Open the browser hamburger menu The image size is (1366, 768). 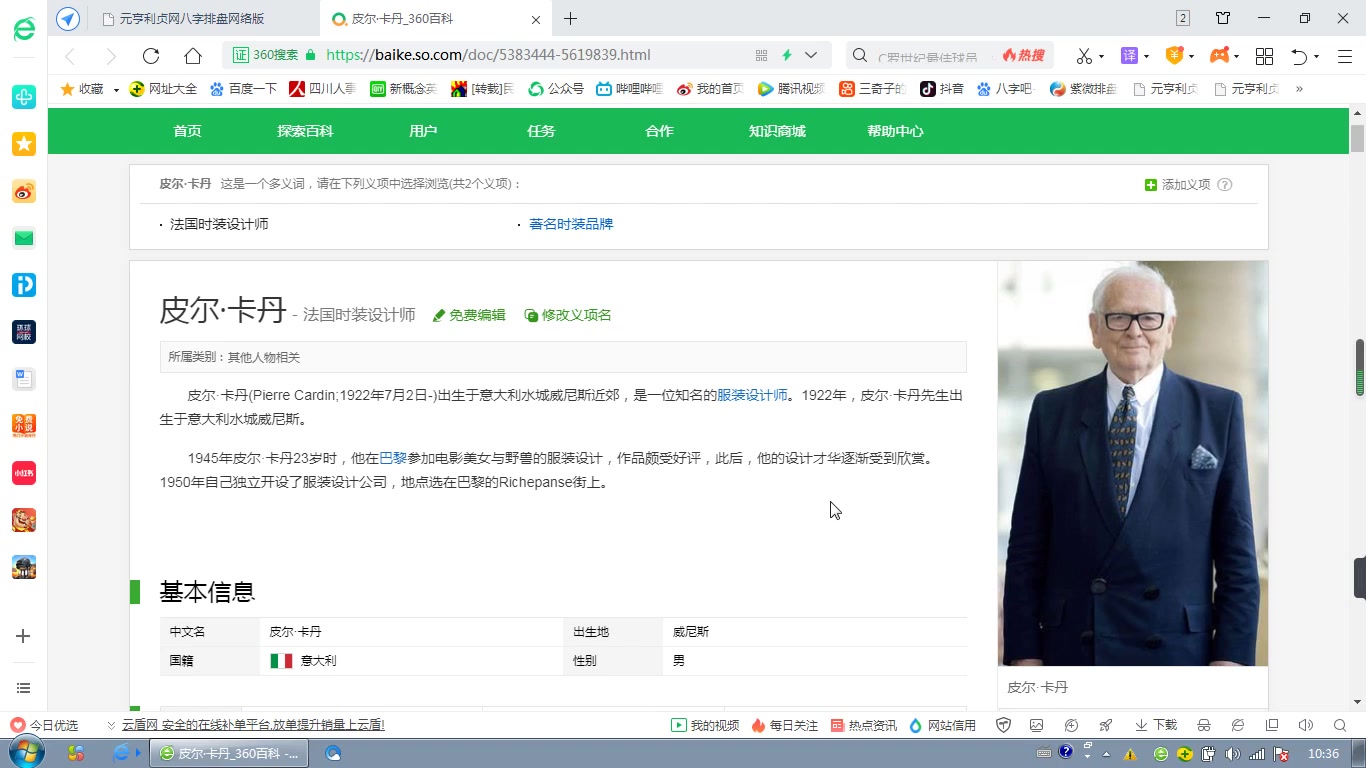[1343, 56]
